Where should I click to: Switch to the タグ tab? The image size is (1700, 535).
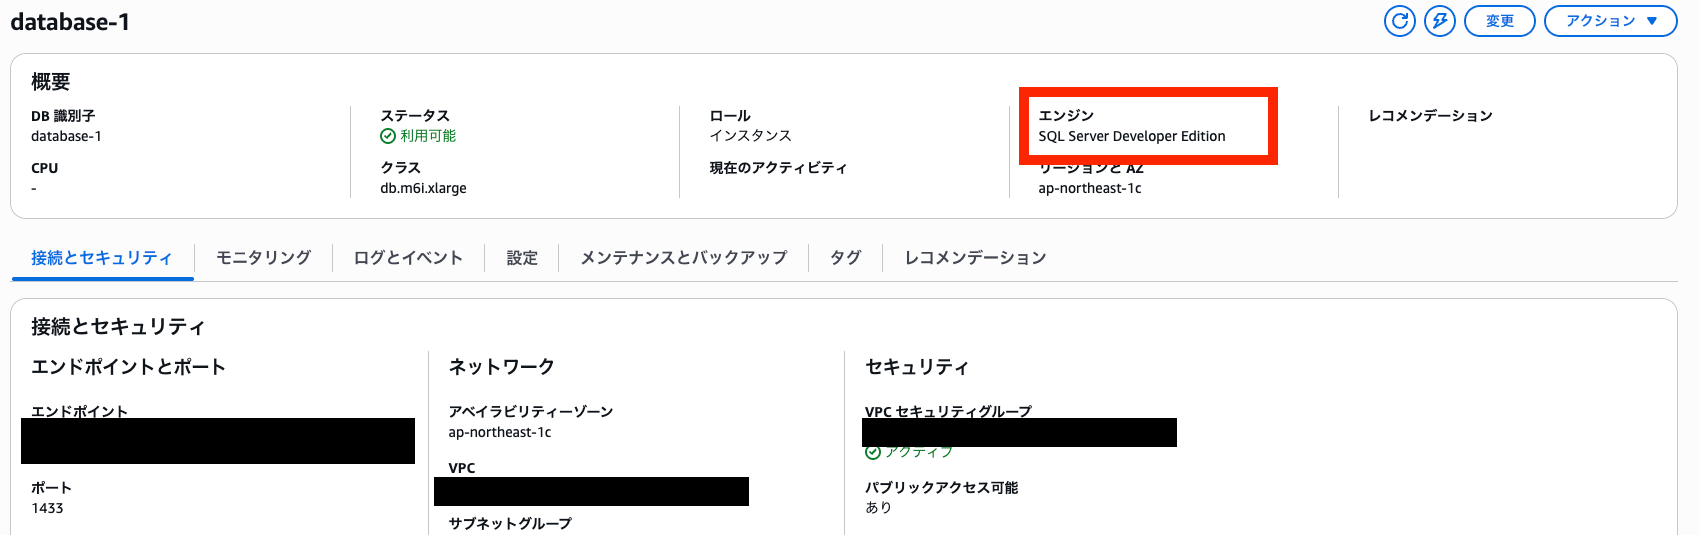[x=845, y=258]
